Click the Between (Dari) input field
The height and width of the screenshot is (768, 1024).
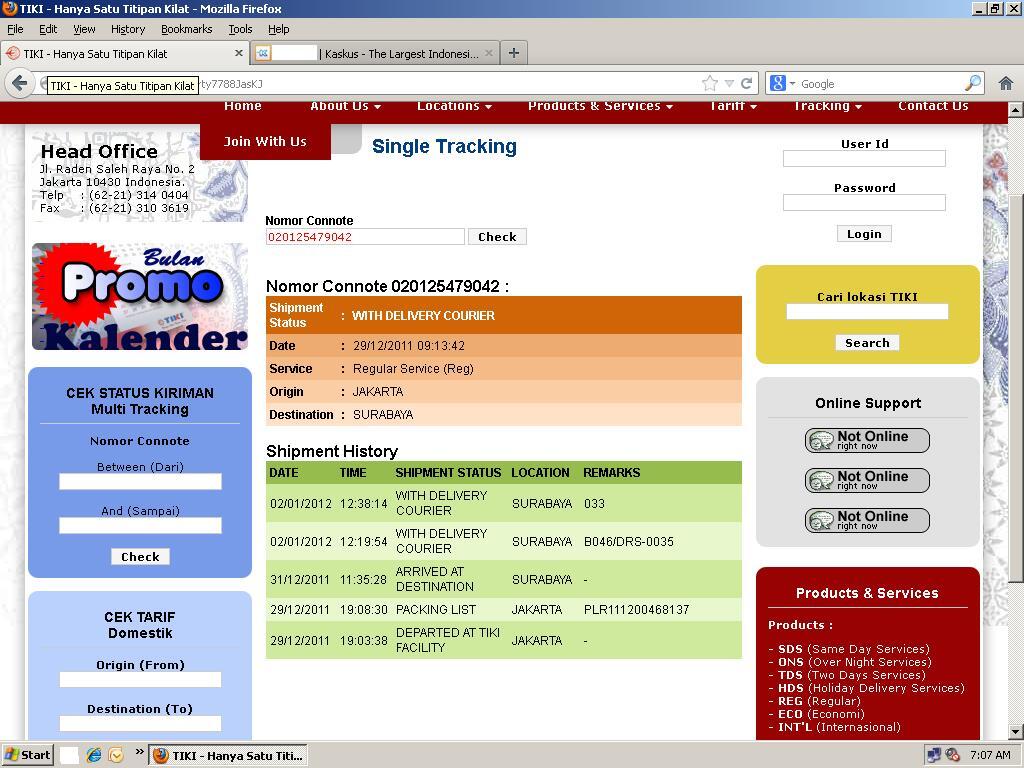140,481
